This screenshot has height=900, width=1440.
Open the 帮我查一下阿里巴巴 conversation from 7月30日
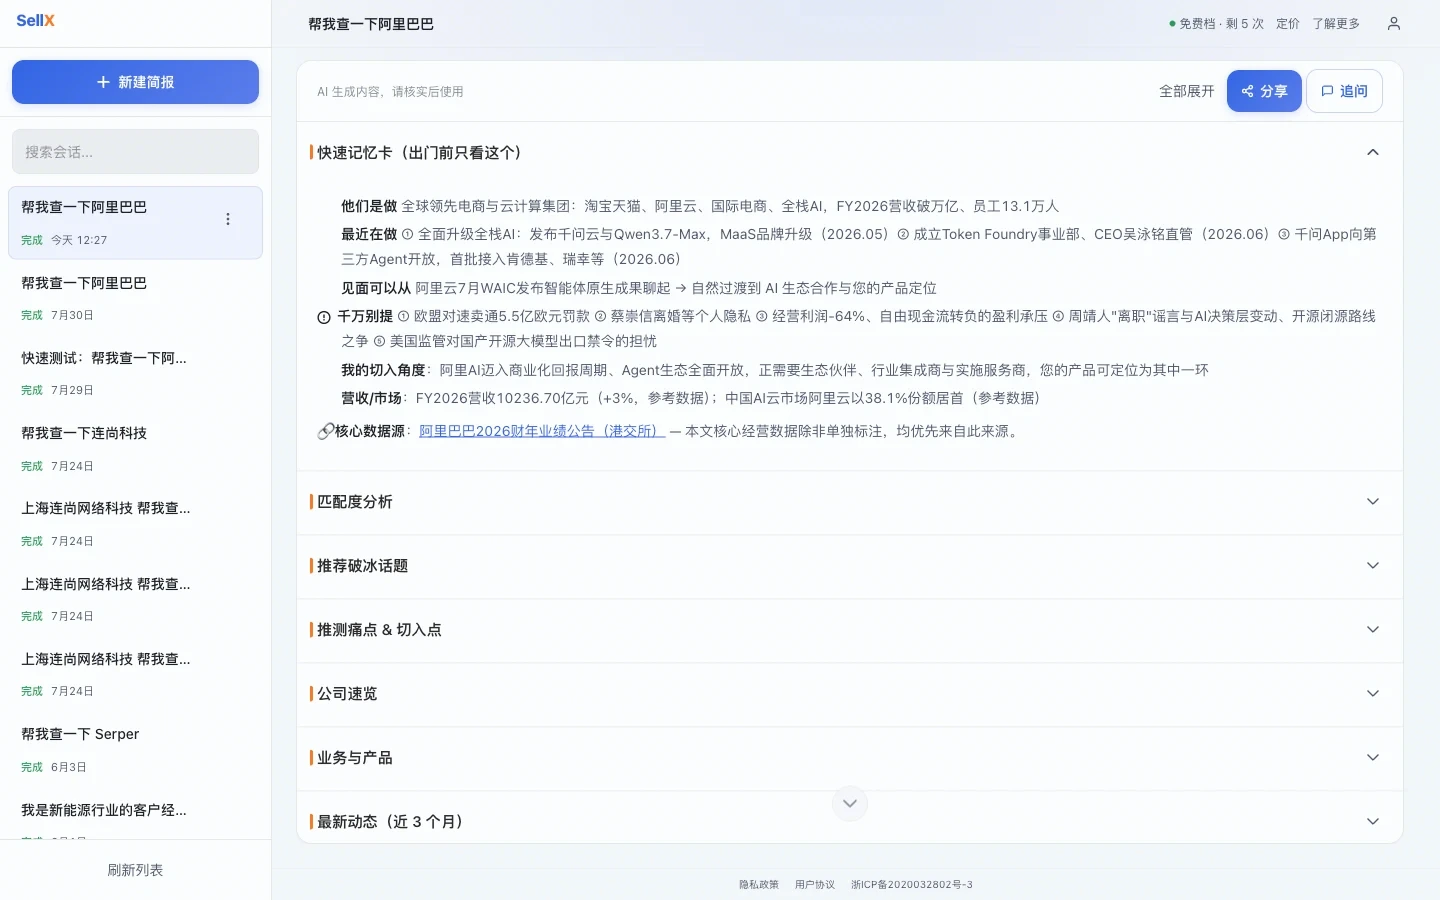click(x=135, y=298)
